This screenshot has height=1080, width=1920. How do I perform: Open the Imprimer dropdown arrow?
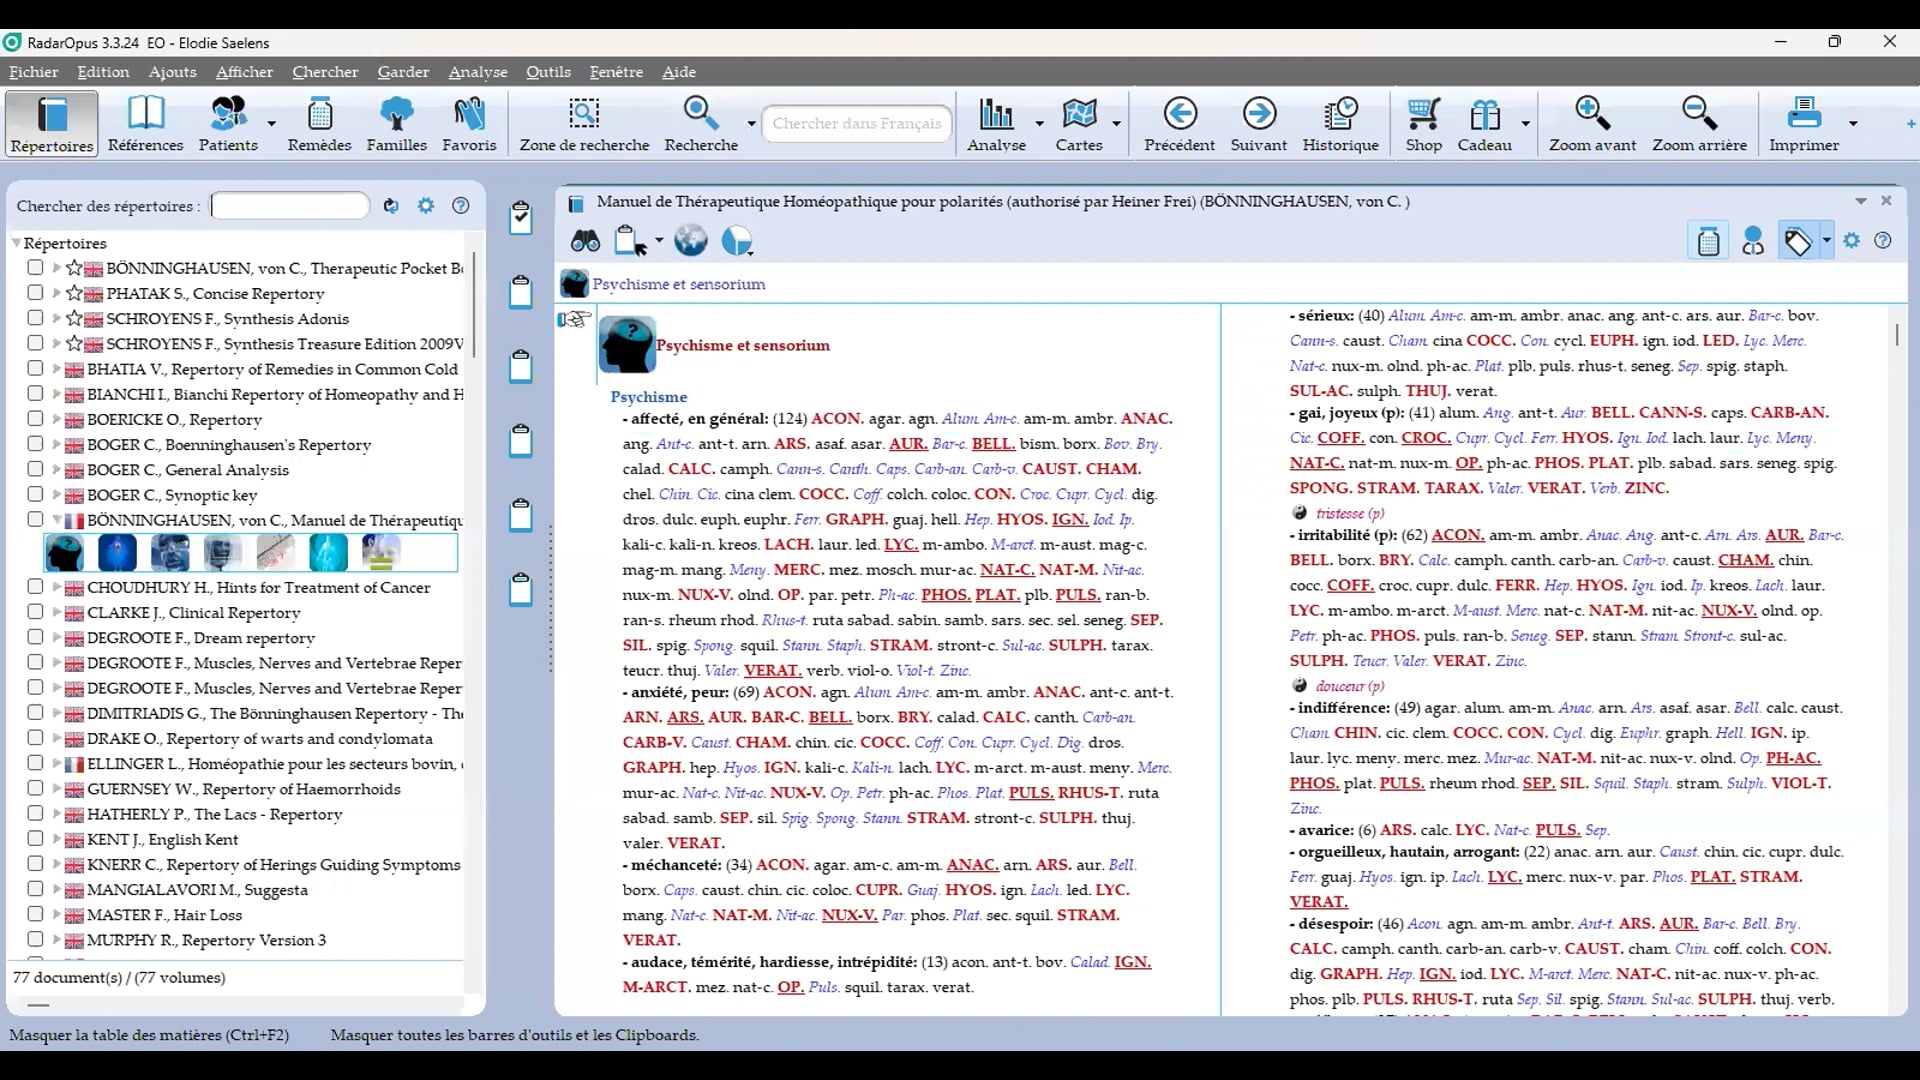tap(1852, 123)
